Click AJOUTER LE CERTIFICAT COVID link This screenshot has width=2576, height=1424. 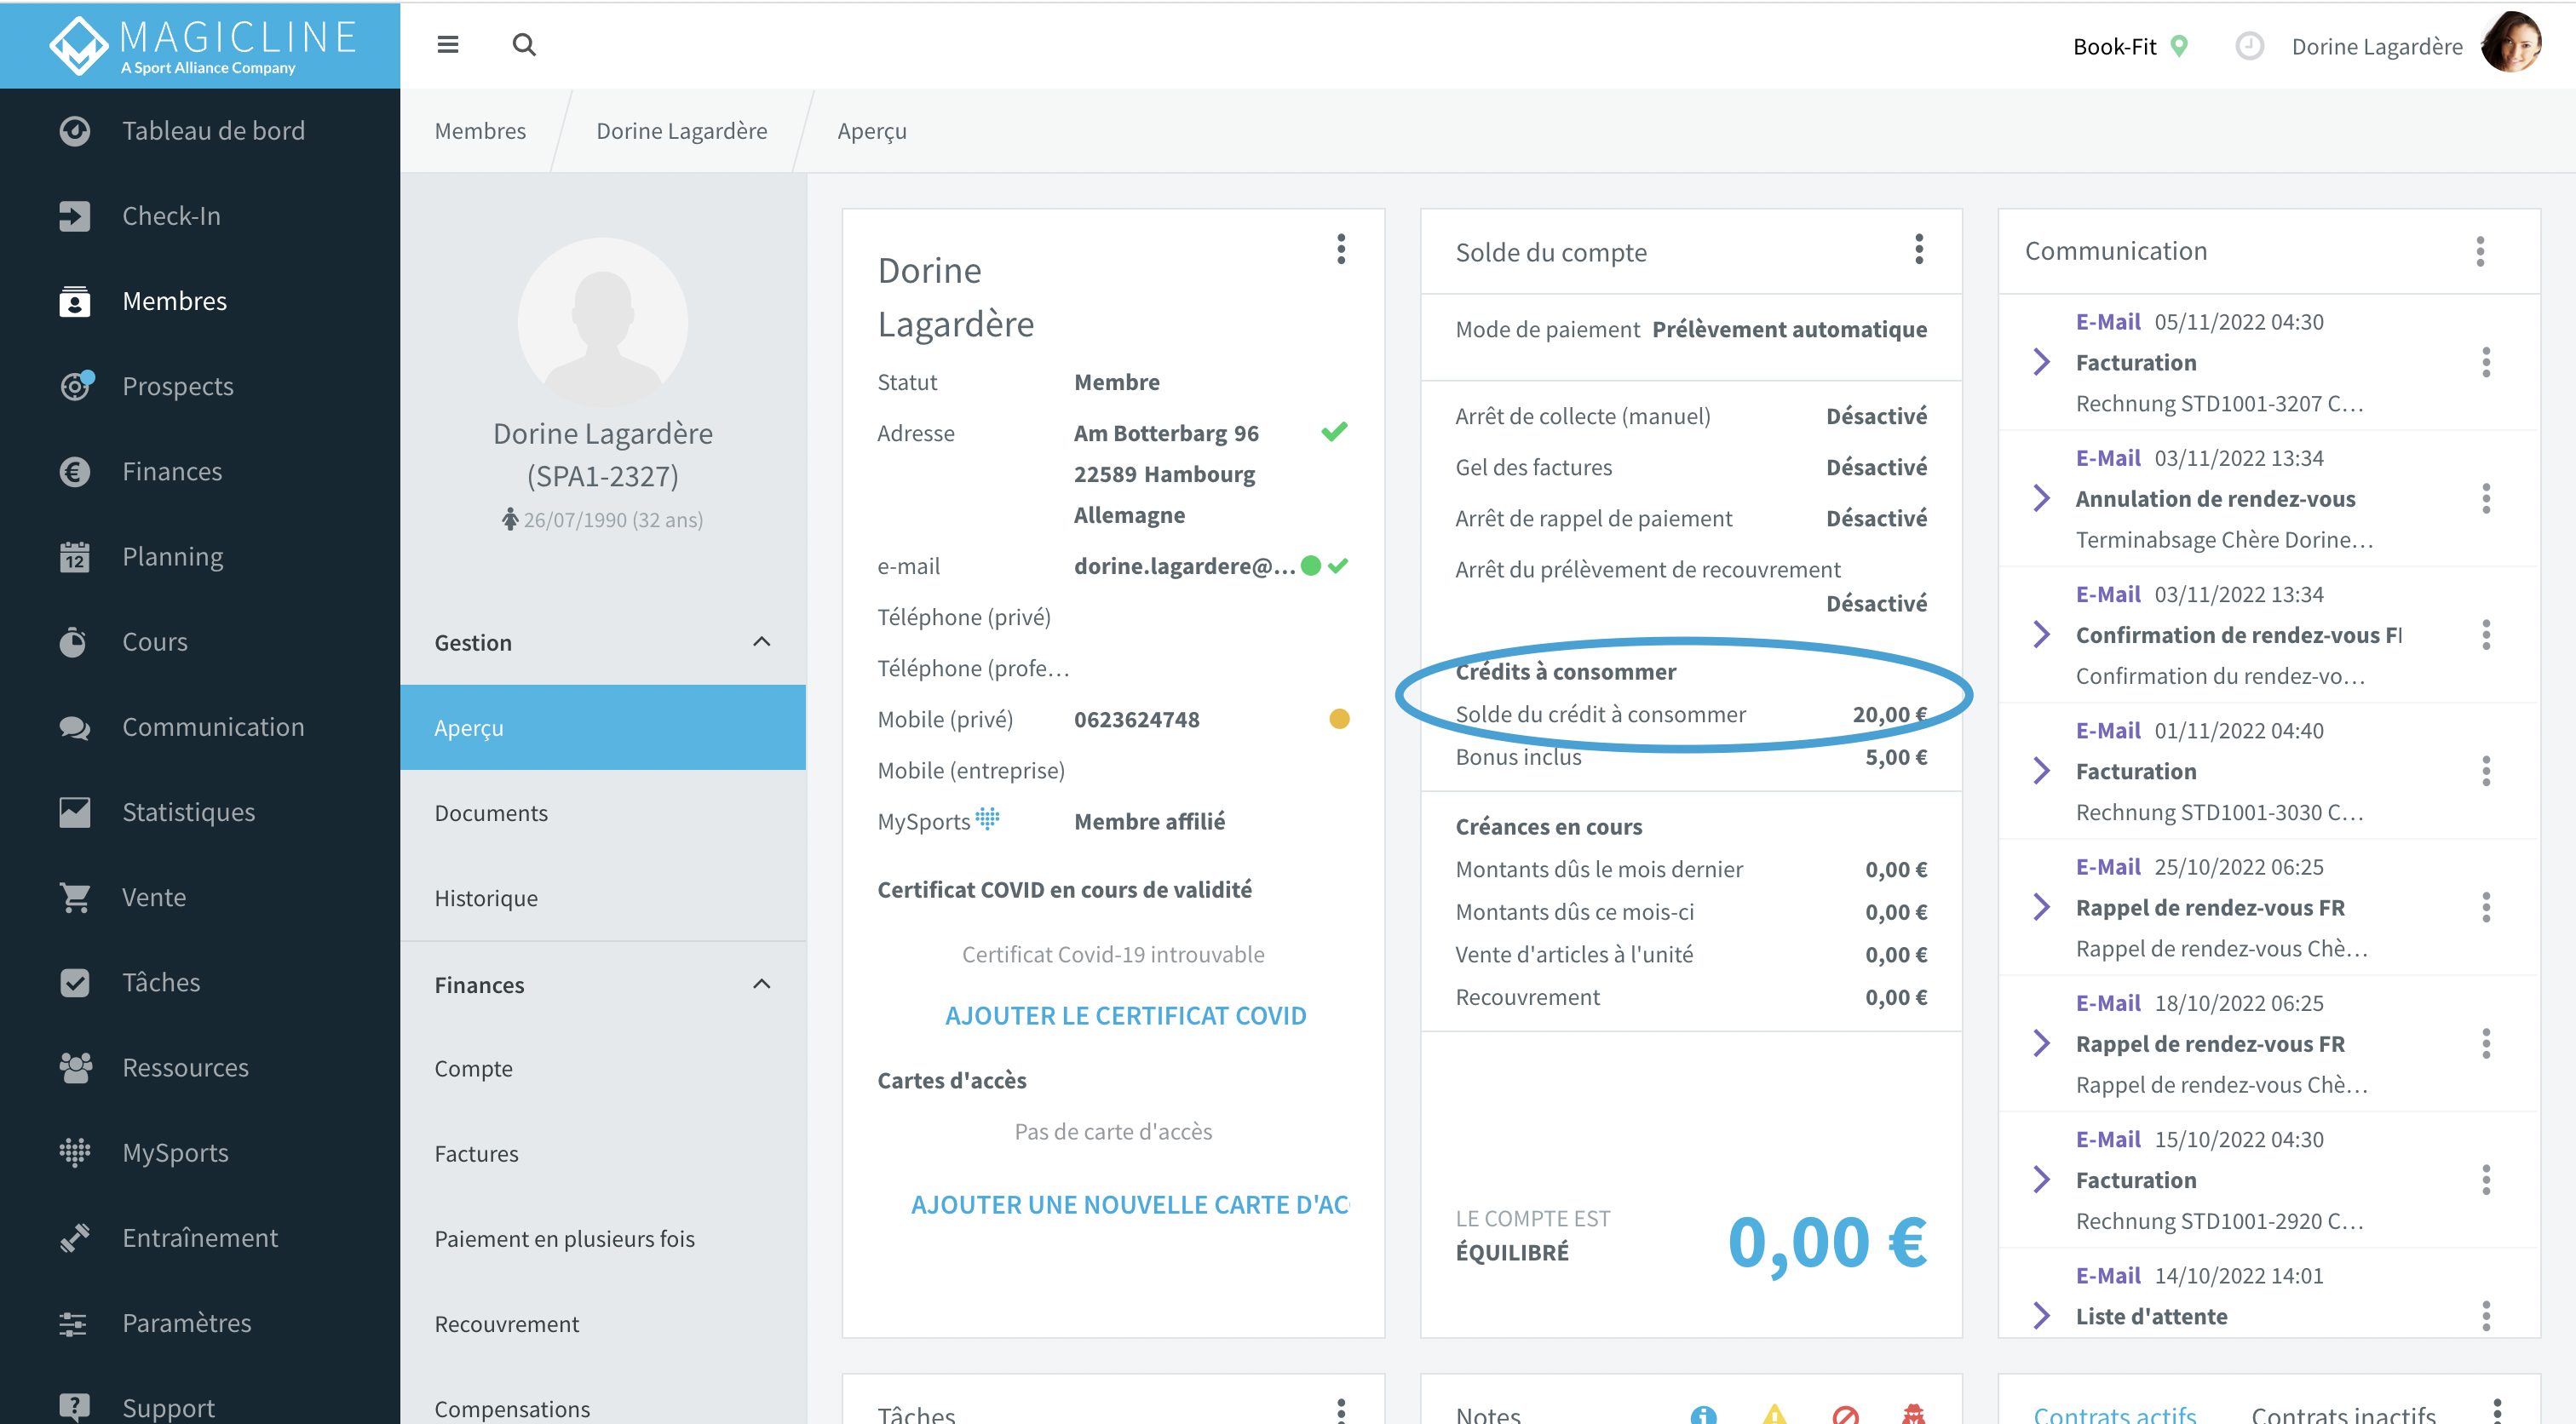coord(1125,1015)
